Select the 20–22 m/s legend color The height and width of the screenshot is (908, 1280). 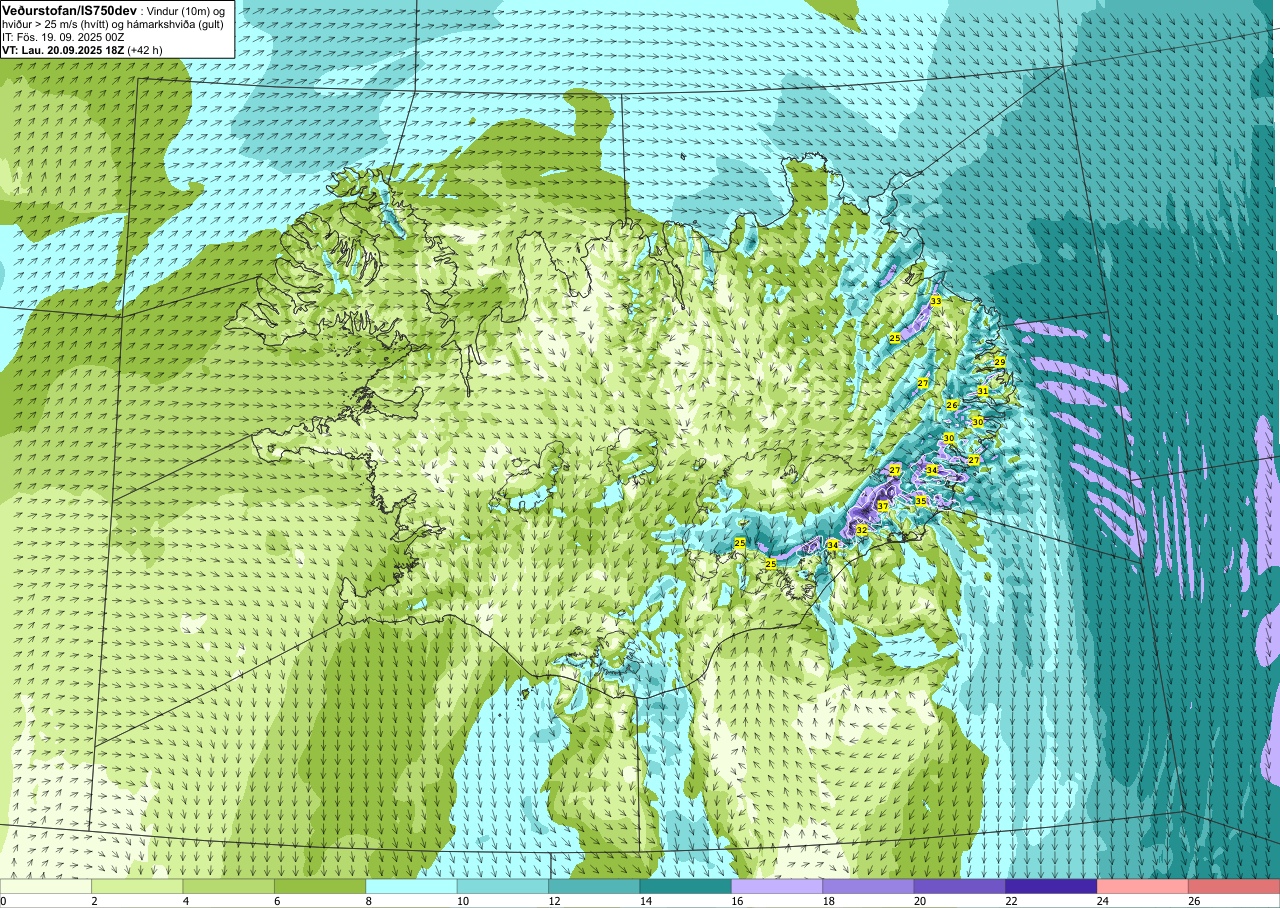[x=960, y=886]
